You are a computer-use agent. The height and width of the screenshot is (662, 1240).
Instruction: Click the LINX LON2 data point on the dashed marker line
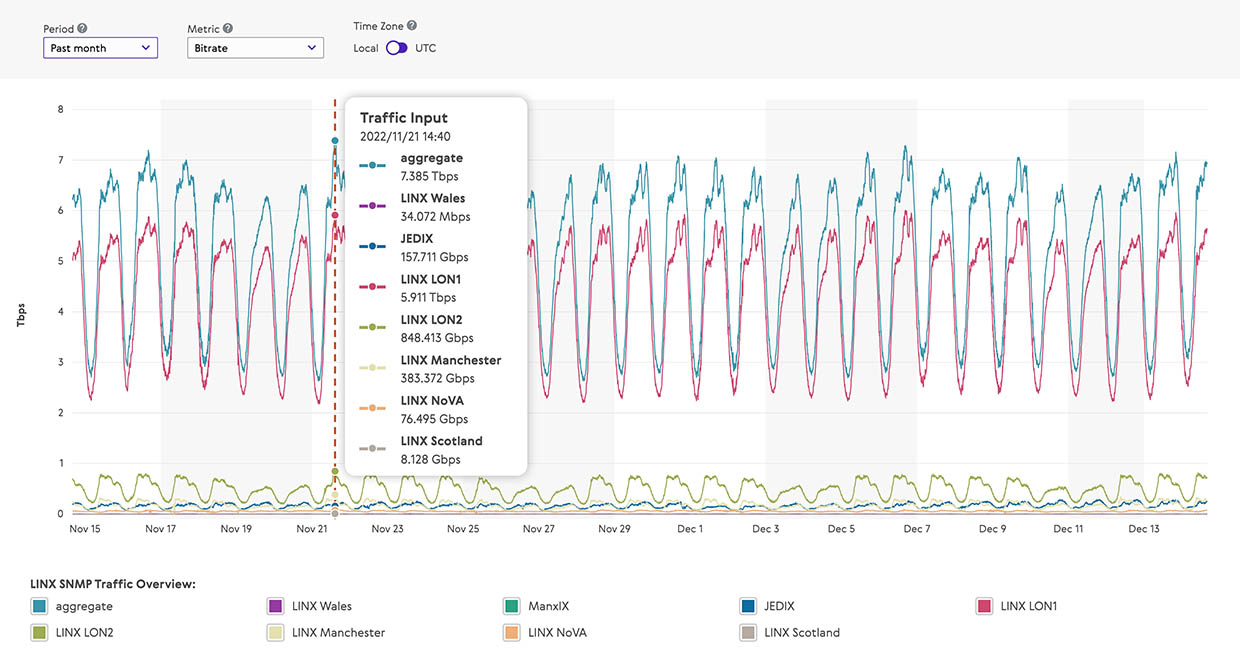[x=335, y=471]
